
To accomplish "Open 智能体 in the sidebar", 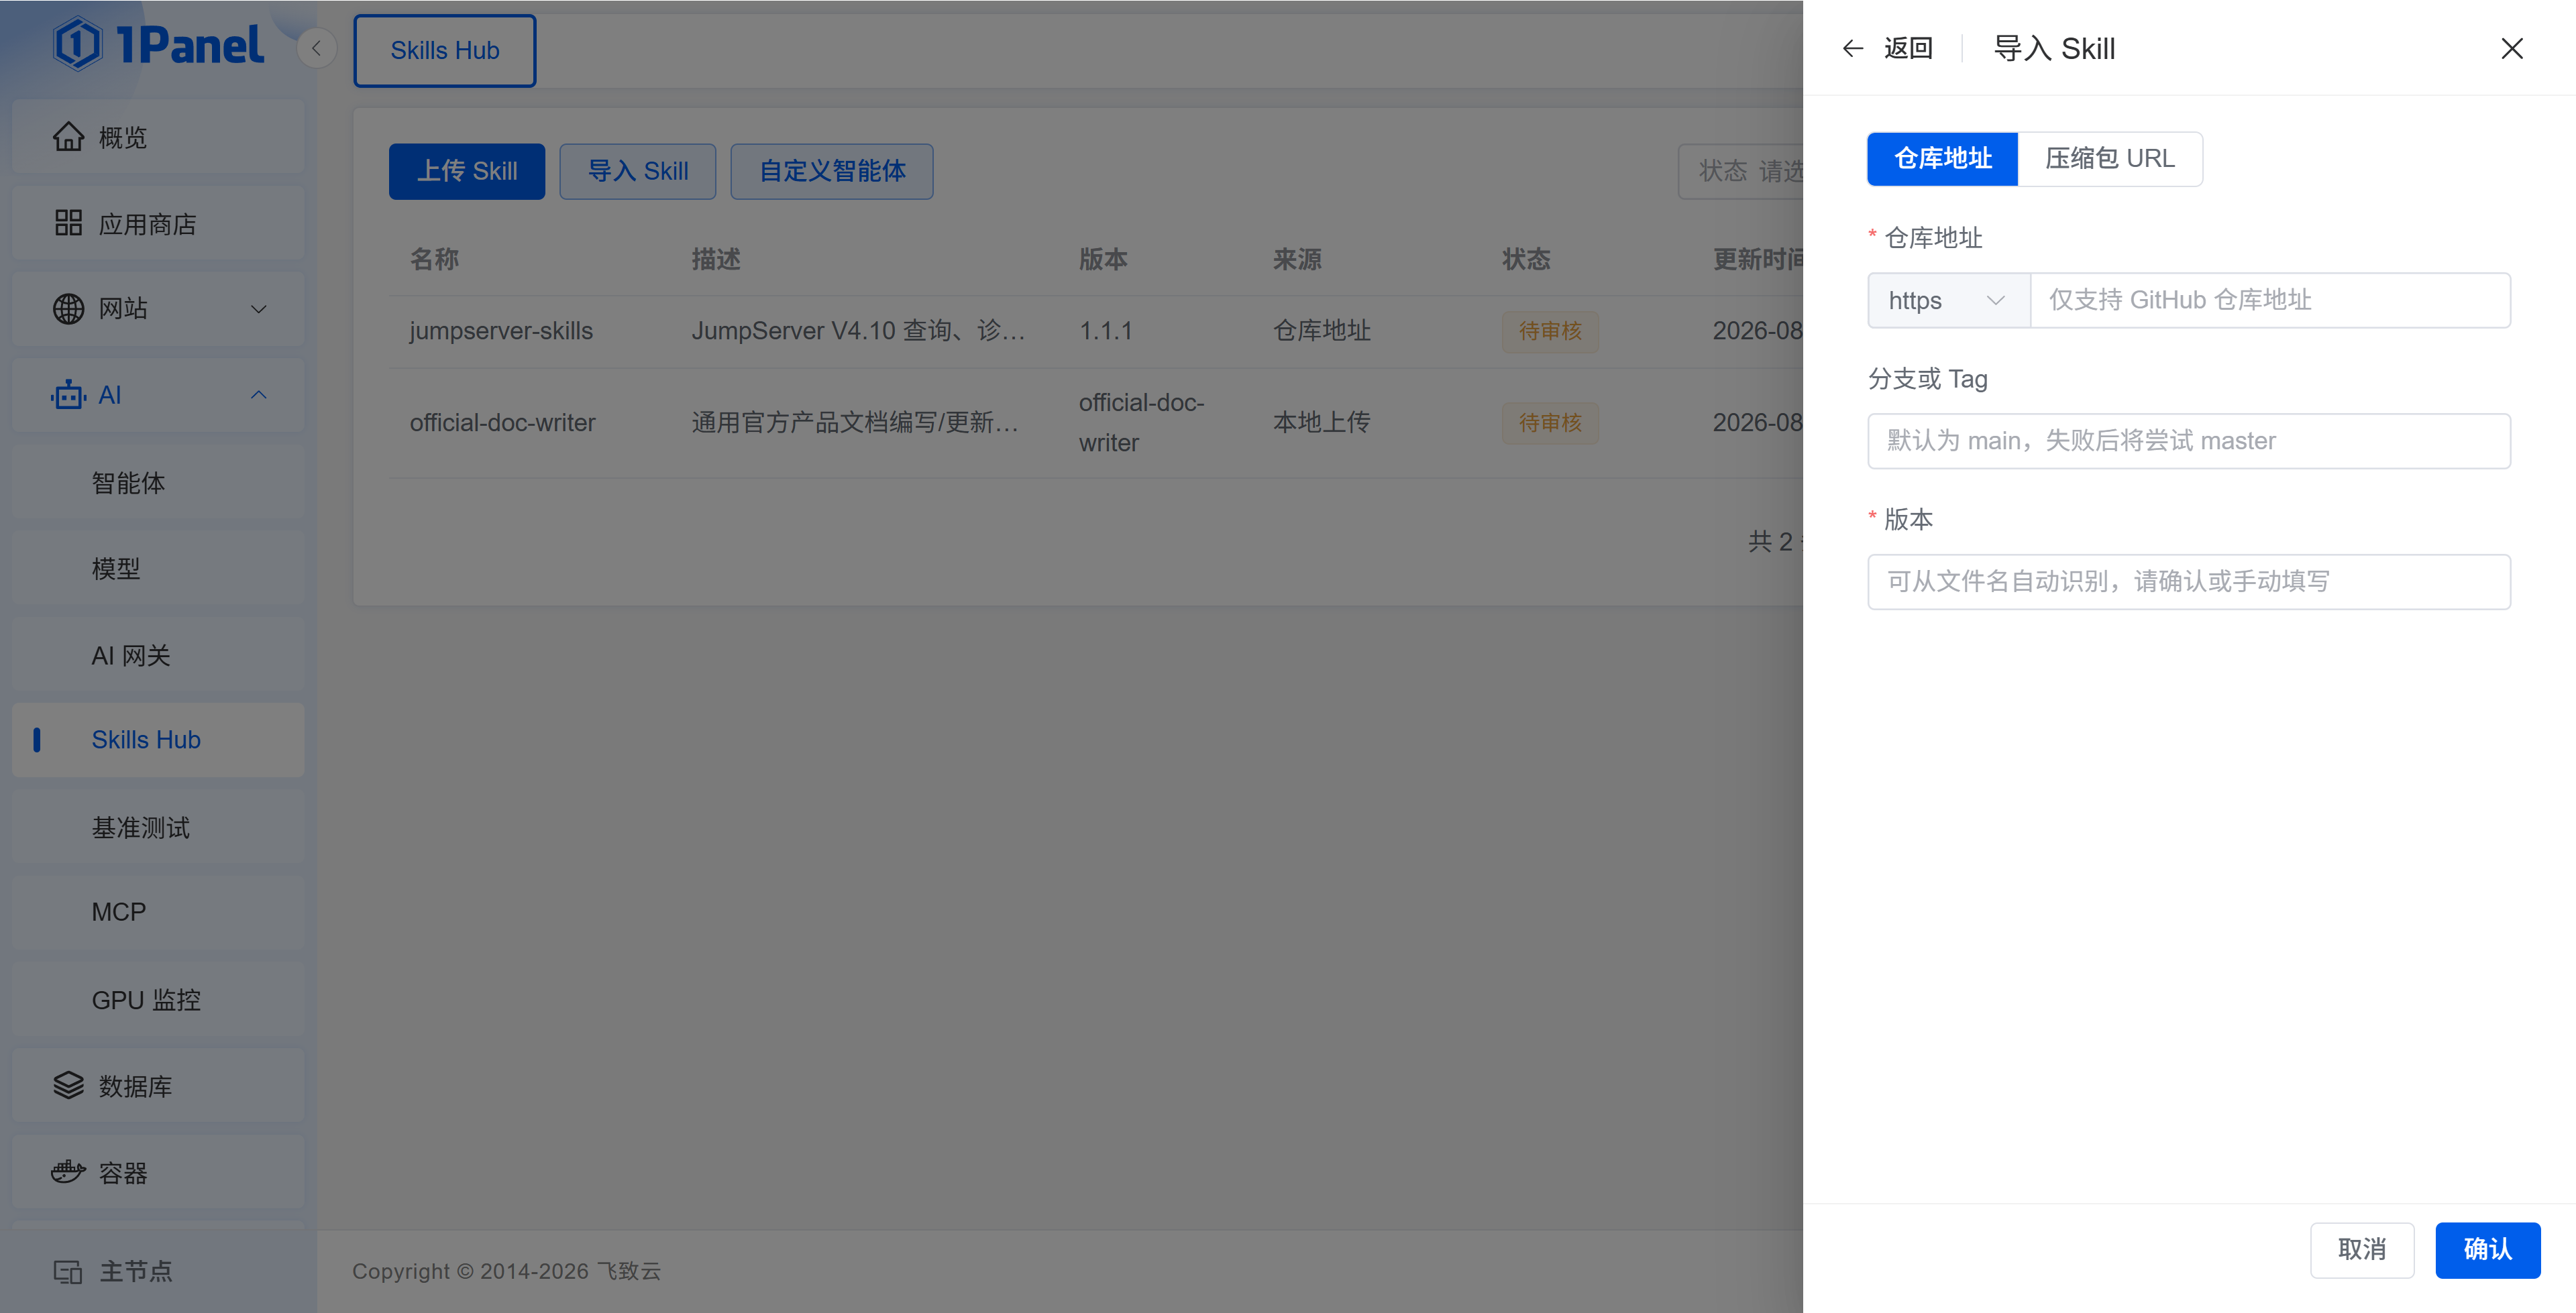I will [x=158, y=483].
